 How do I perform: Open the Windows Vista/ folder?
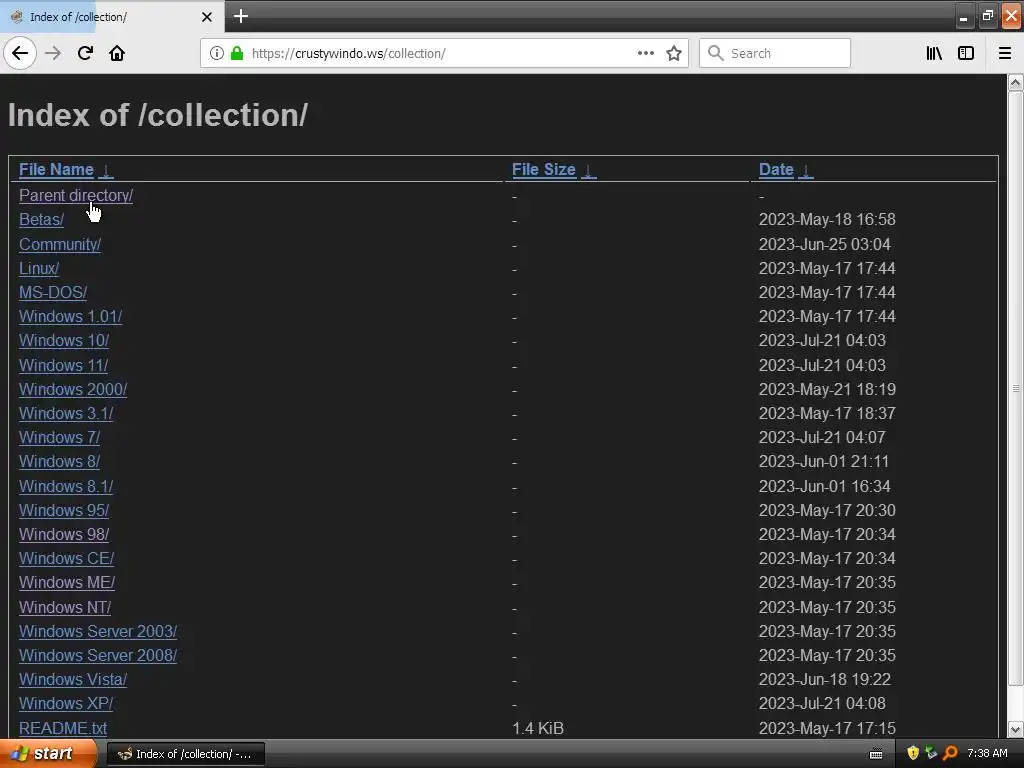(x=73, y=680)
